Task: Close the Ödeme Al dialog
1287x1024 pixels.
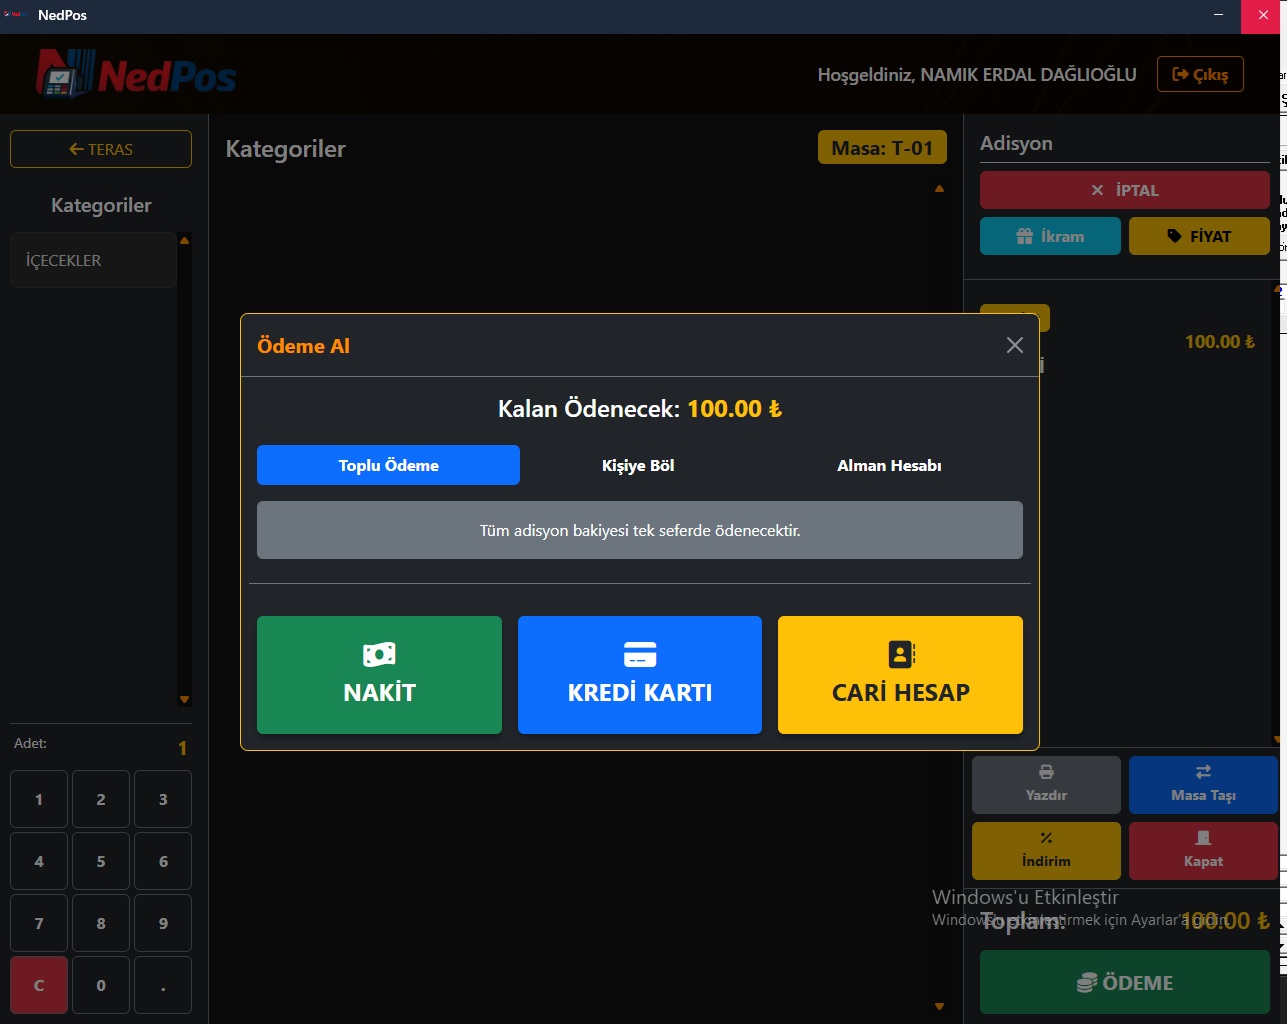Action: click(1014, 345)
